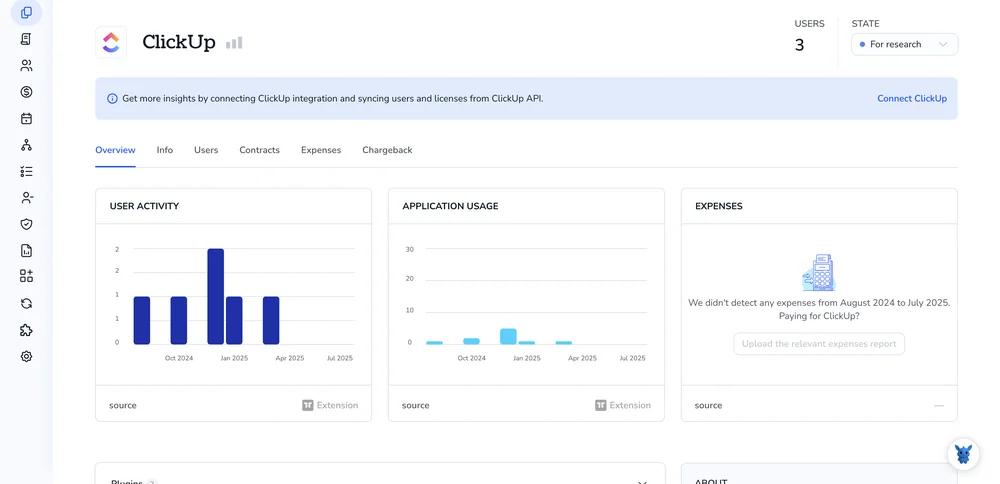This screenshot has height=484, width=1000.
Task: Click the ClickUp logo thumbnail
Action: point(111,42)
